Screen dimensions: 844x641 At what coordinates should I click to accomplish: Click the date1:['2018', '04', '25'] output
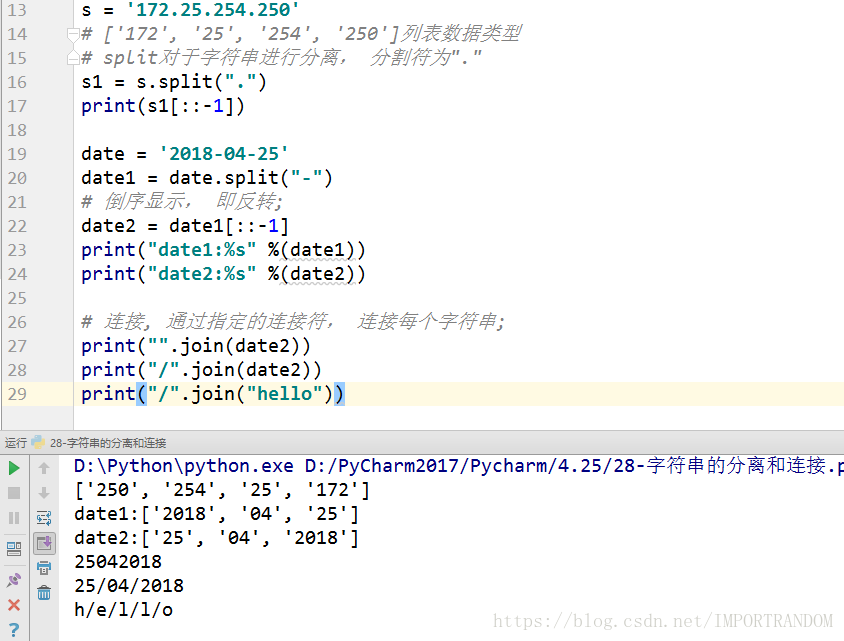(216, 514)
